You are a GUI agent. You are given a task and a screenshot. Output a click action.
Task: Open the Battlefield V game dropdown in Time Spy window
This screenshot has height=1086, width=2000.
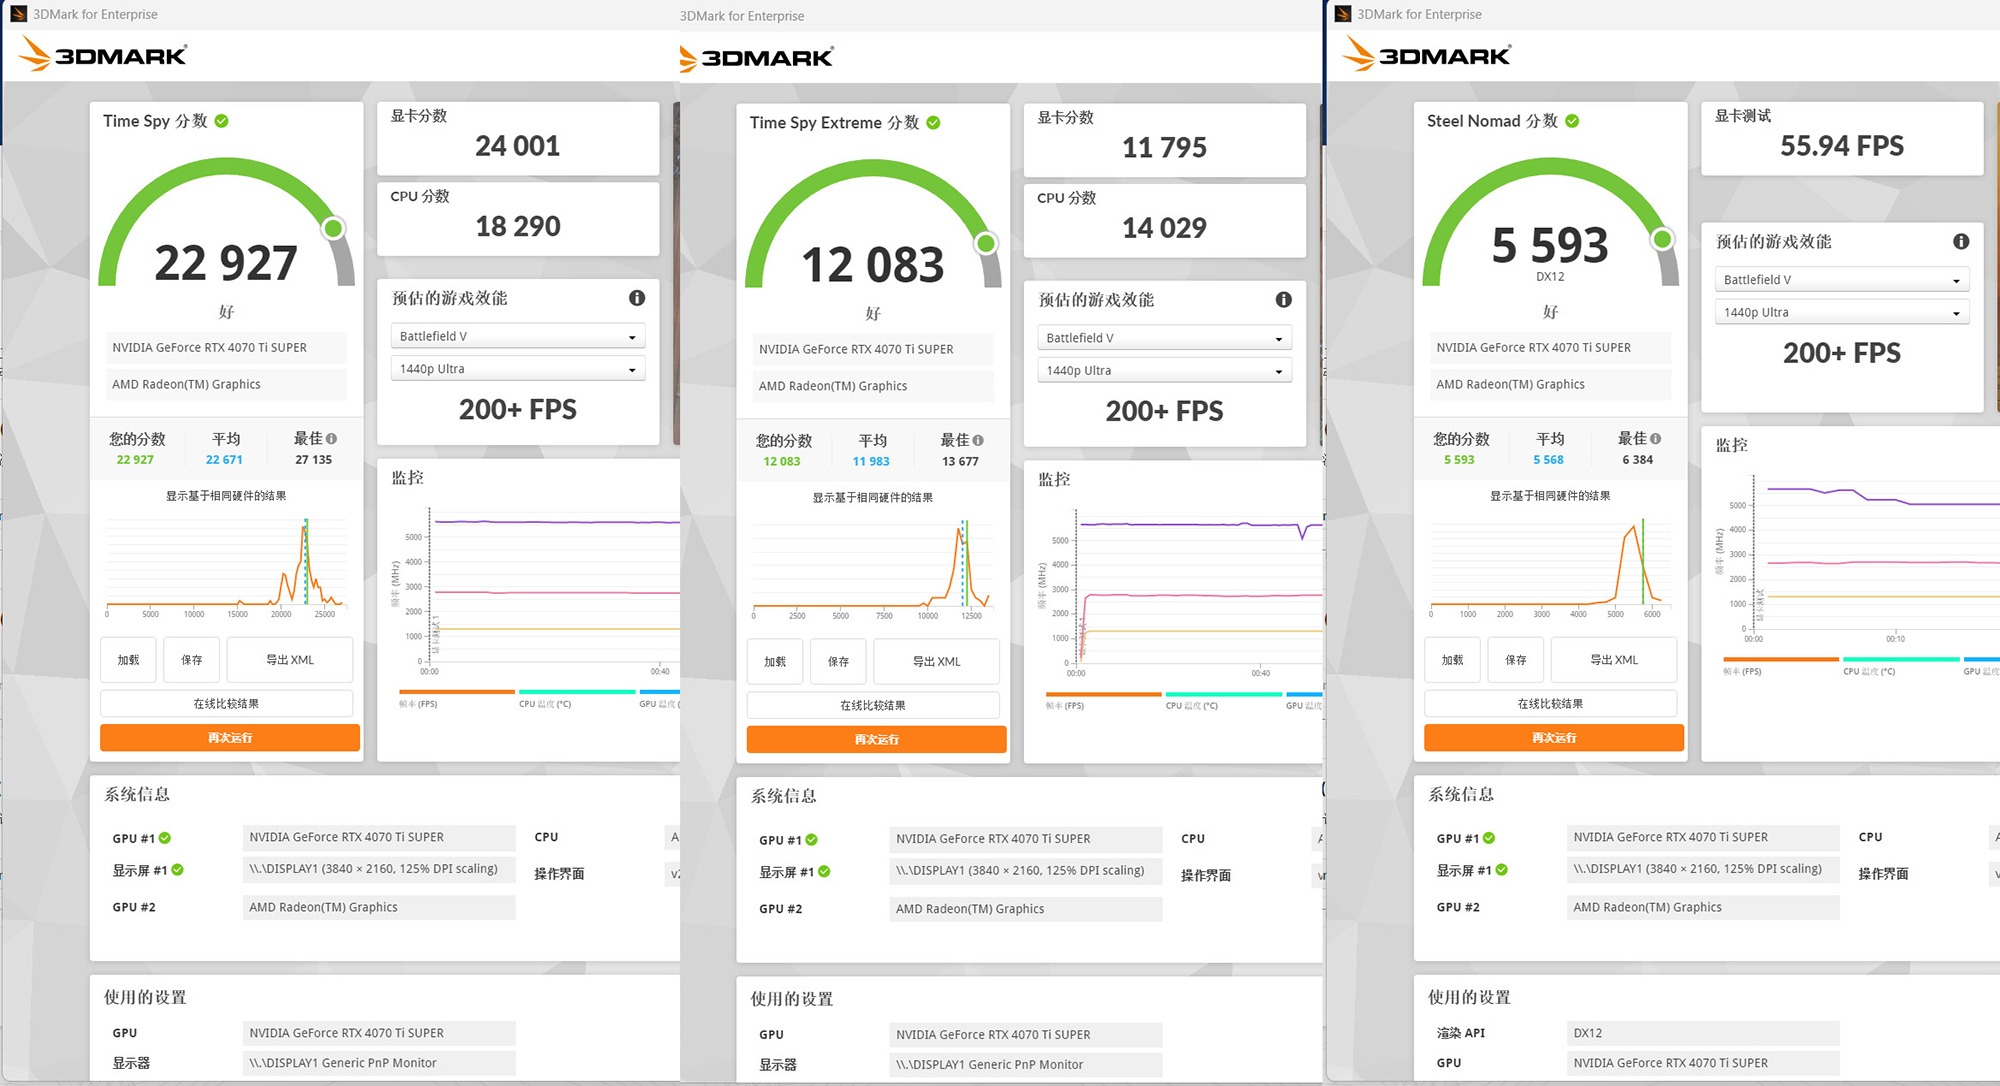point(517,336)
